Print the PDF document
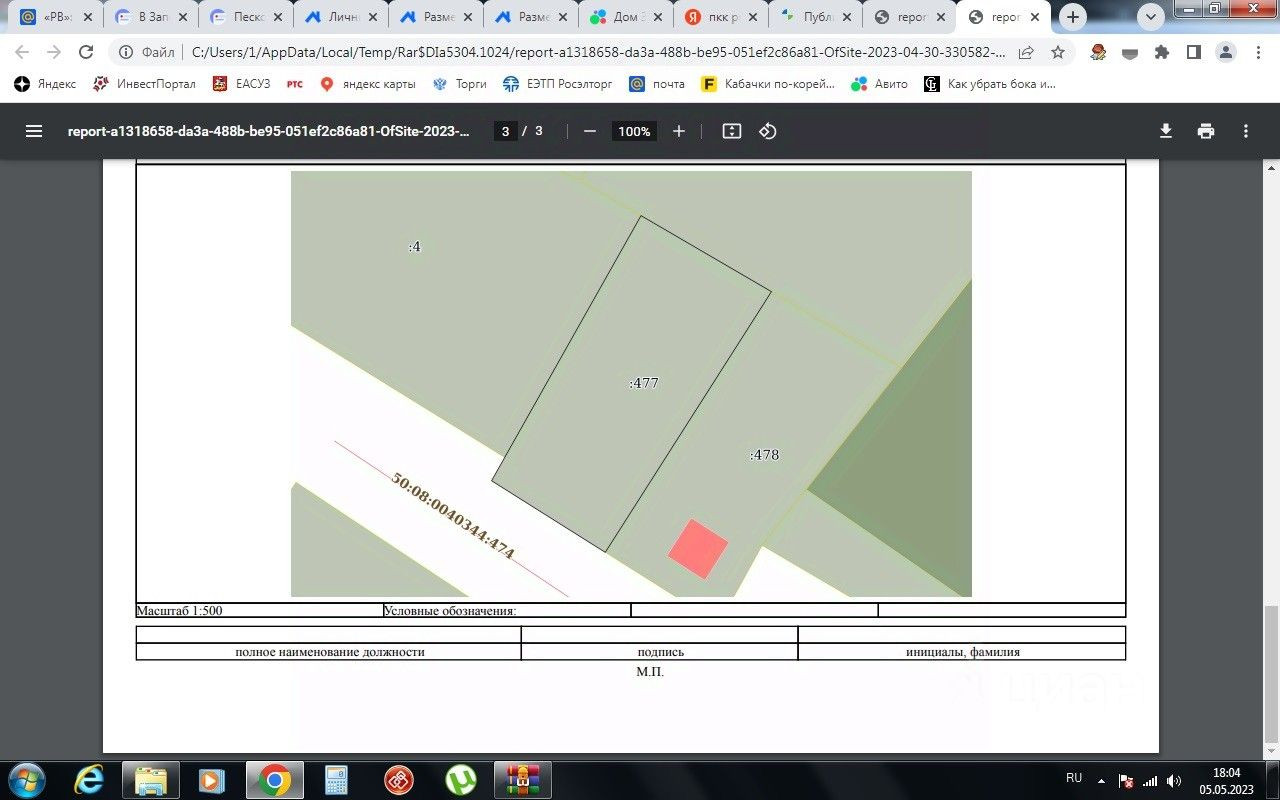Image resolution: width=1280 pixels, height=800 pixels. [x=1206, y=131]
